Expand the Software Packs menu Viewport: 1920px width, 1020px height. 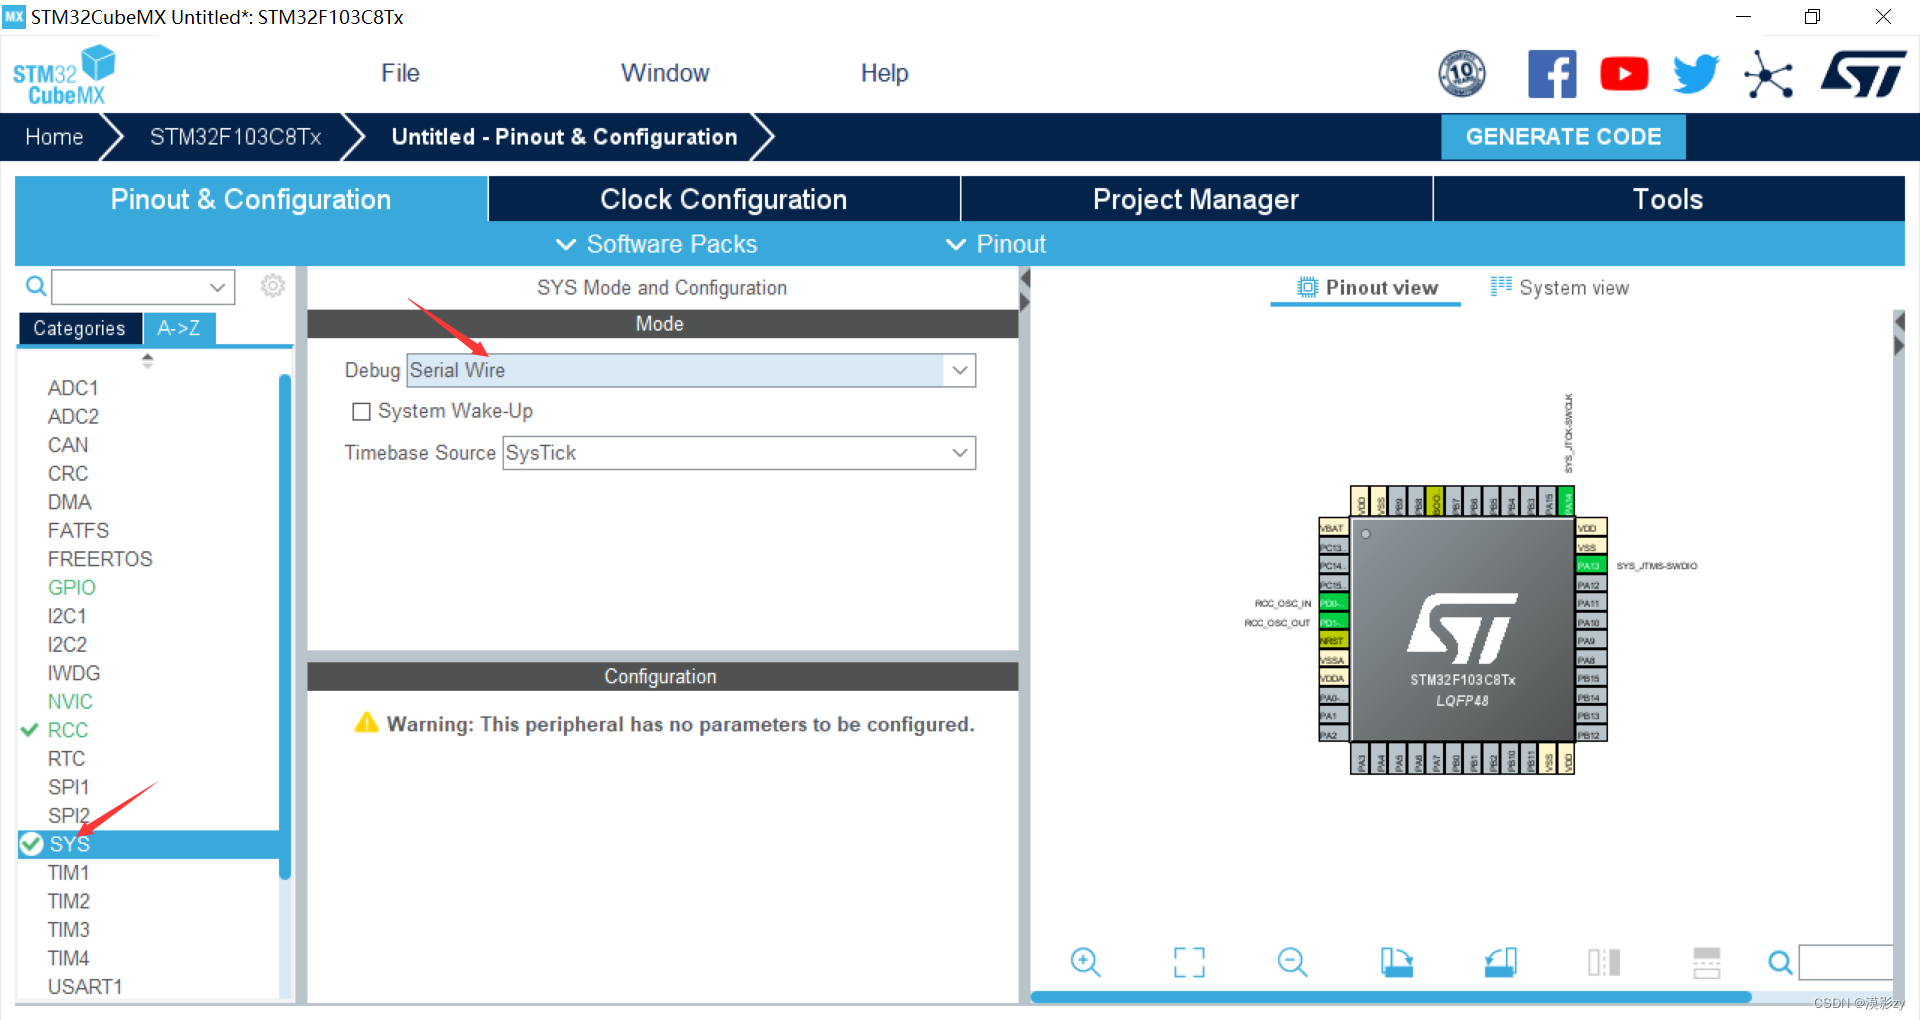tap(657, 244)
